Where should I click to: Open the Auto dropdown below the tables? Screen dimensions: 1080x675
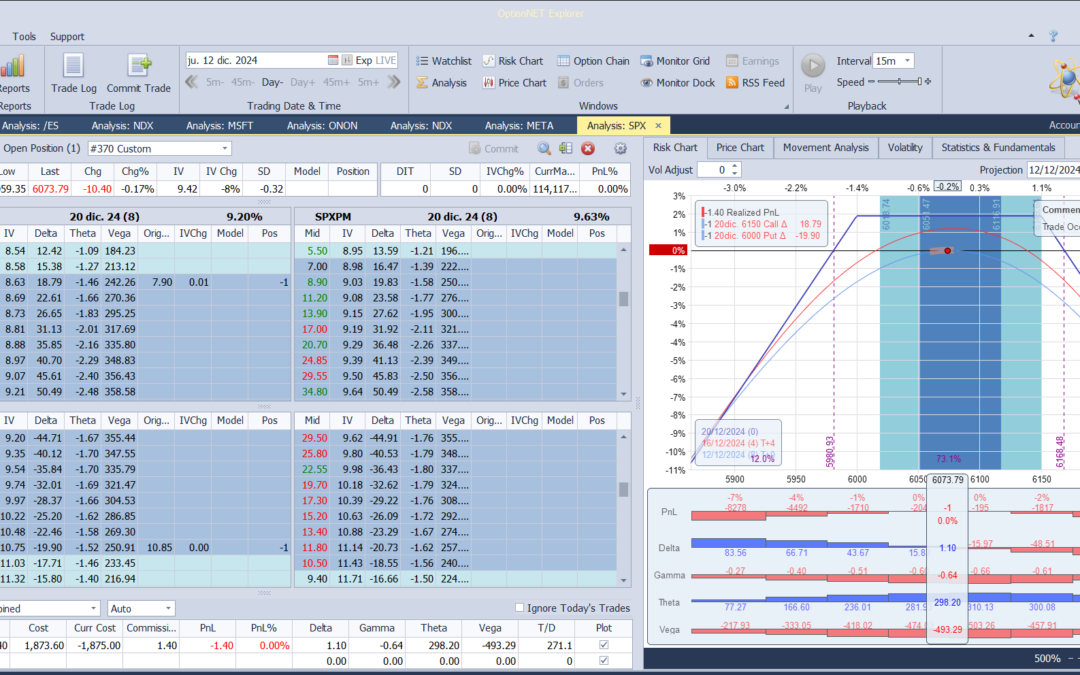click(x=167, y=608)
